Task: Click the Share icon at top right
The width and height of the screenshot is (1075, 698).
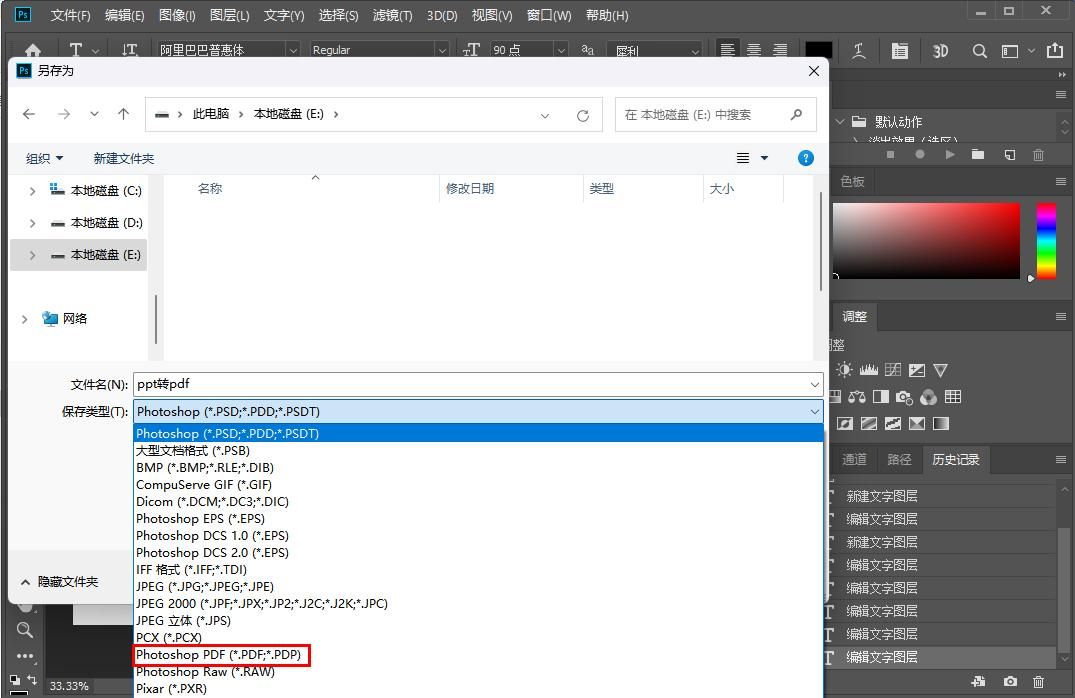Action: click(1055, 50)
